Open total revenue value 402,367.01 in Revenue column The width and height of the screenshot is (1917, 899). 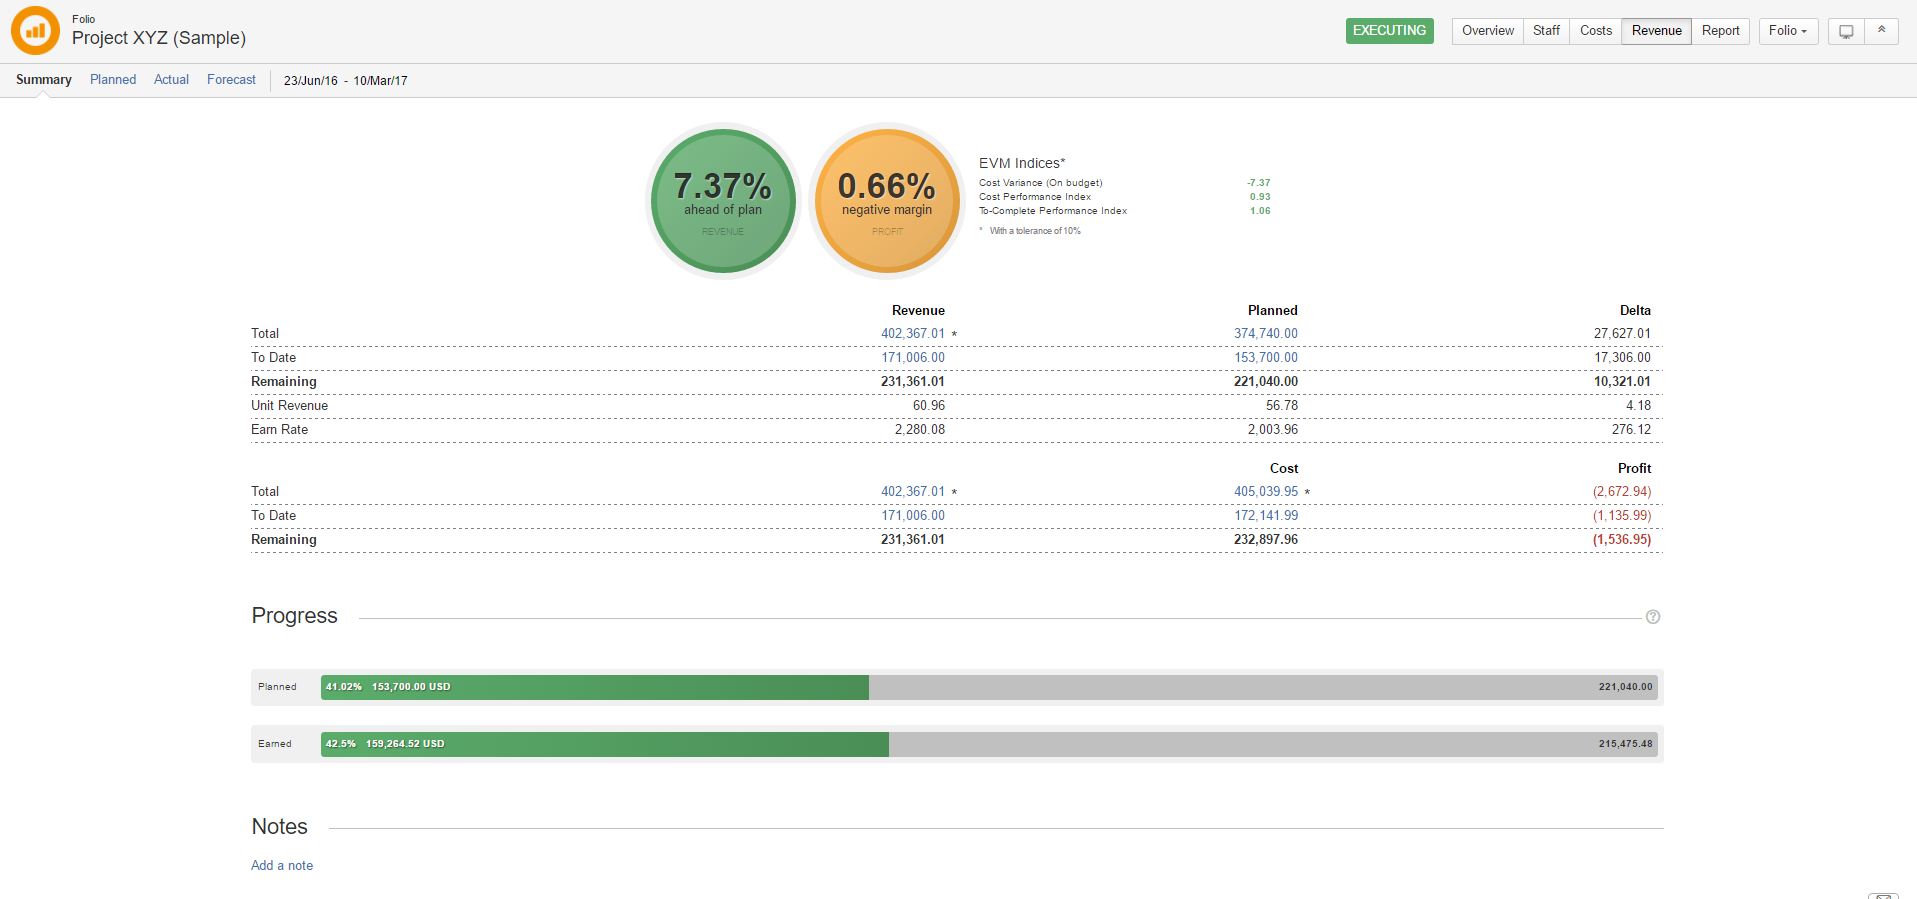tap(912, 334)
